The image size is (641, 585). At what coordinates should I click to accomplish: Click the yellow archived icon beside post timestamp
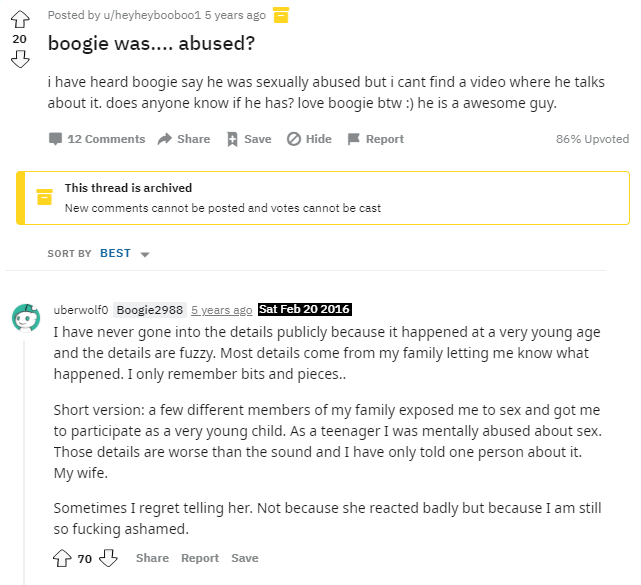tap(281, 15)
